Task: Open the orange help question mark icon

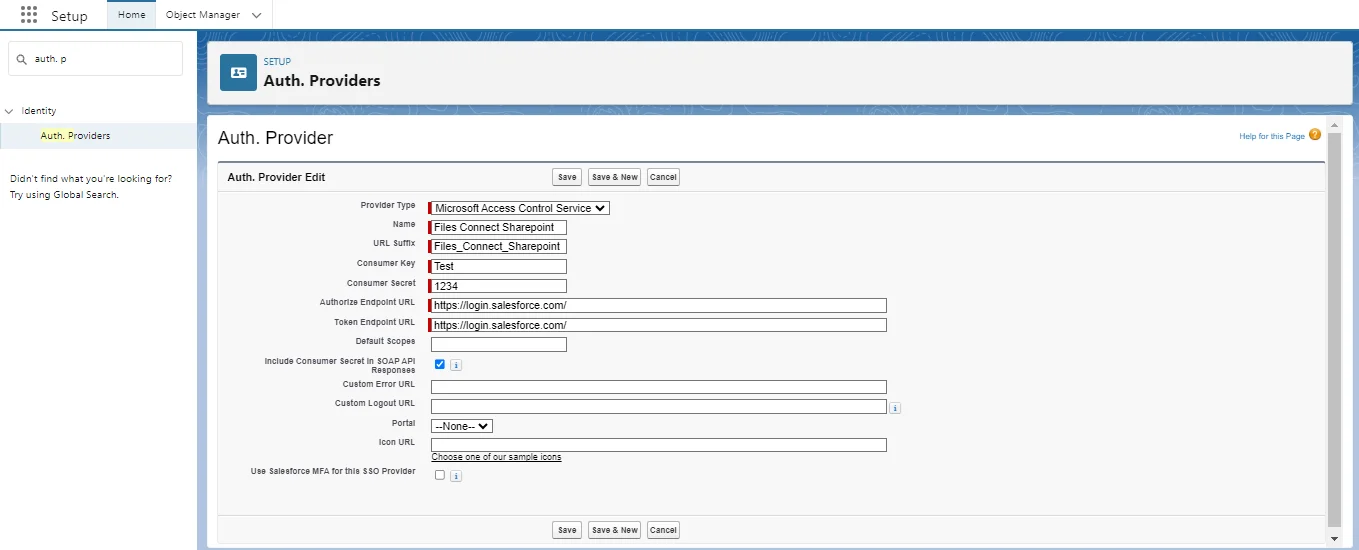Action: 1315,135
